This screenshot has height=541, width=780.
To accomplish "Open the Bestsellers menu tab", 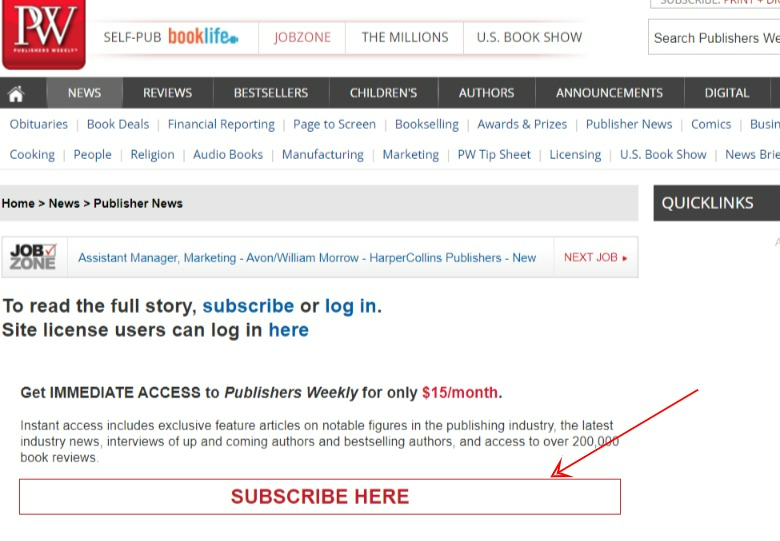I will pyautogui.click(x=271, y=93).
